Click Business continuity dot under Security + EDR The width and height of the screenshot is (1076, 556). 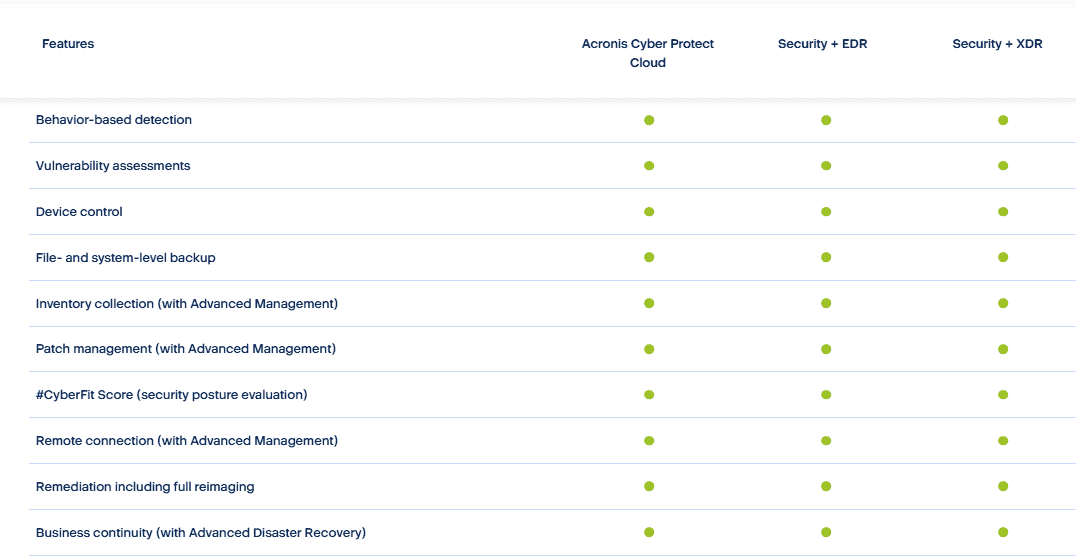click(826, 532)
